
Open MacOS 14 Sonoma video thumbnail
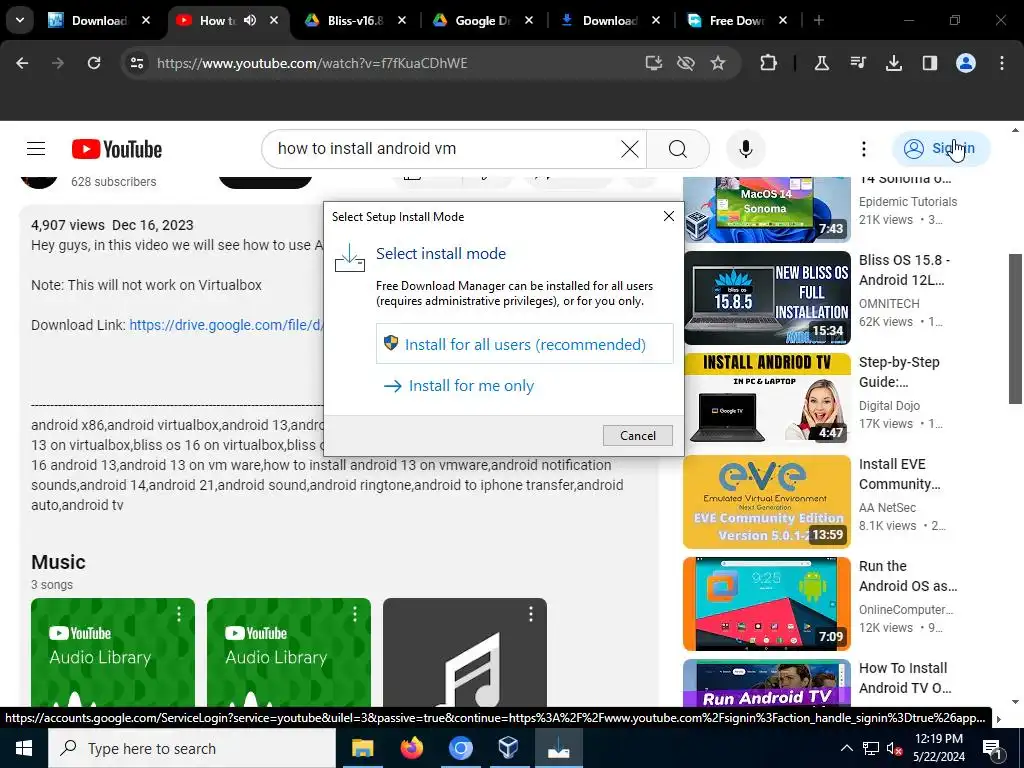pyautogui.click(x=767, y=210)
